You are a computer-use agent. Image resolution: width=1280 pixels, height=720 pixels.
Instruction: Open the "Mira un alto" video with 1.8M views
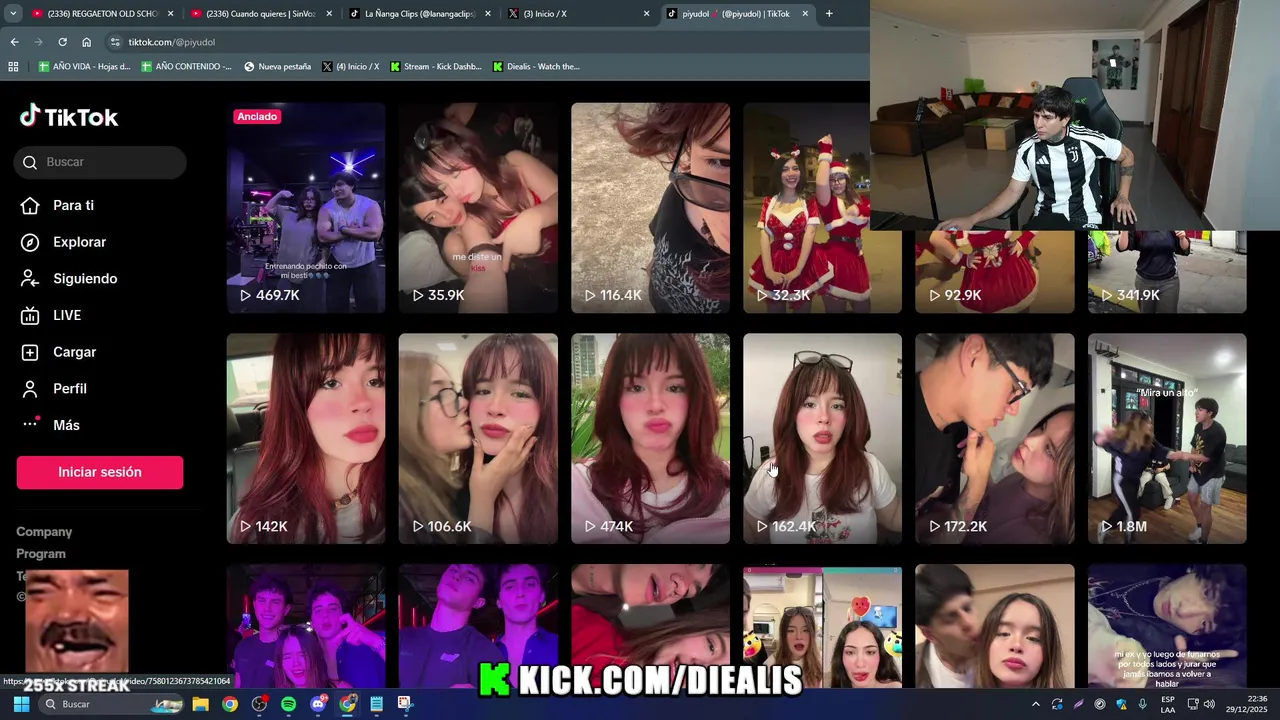(1167, 438)
